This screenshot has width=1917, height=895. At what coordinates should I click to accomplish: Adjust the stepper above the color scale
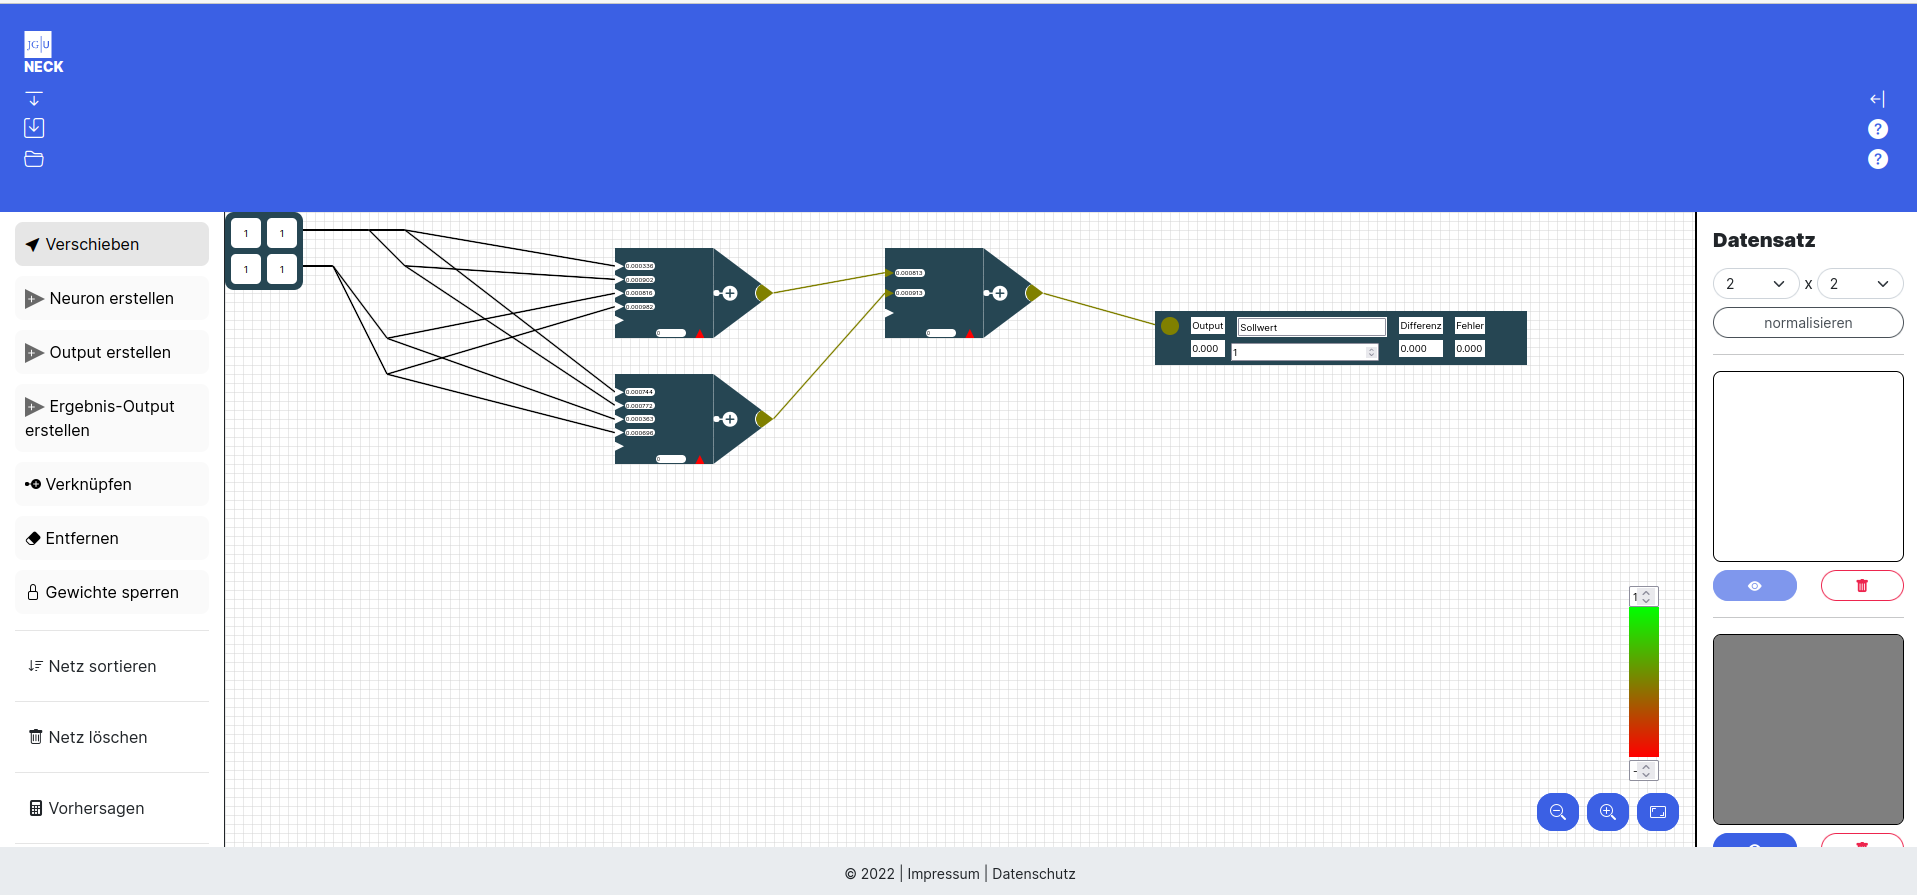coord(1644,597)
